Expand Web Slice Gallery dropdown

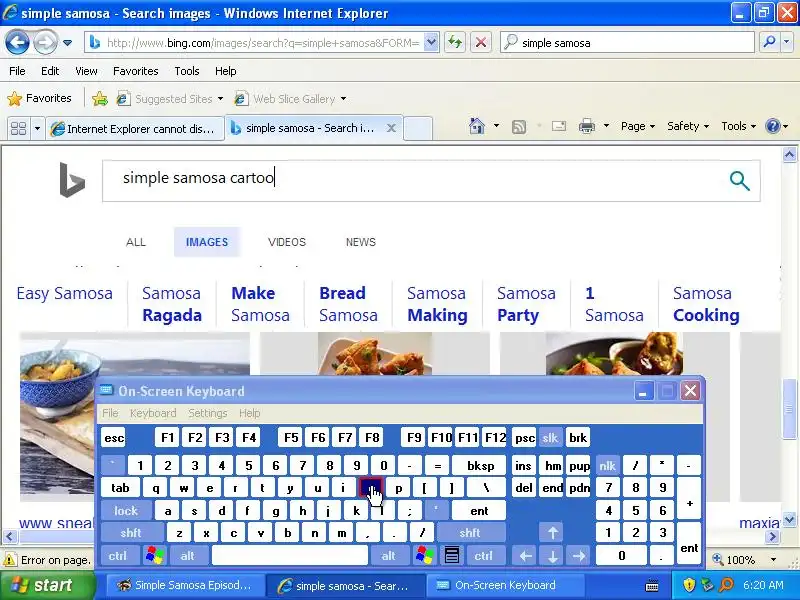(343, 98)
